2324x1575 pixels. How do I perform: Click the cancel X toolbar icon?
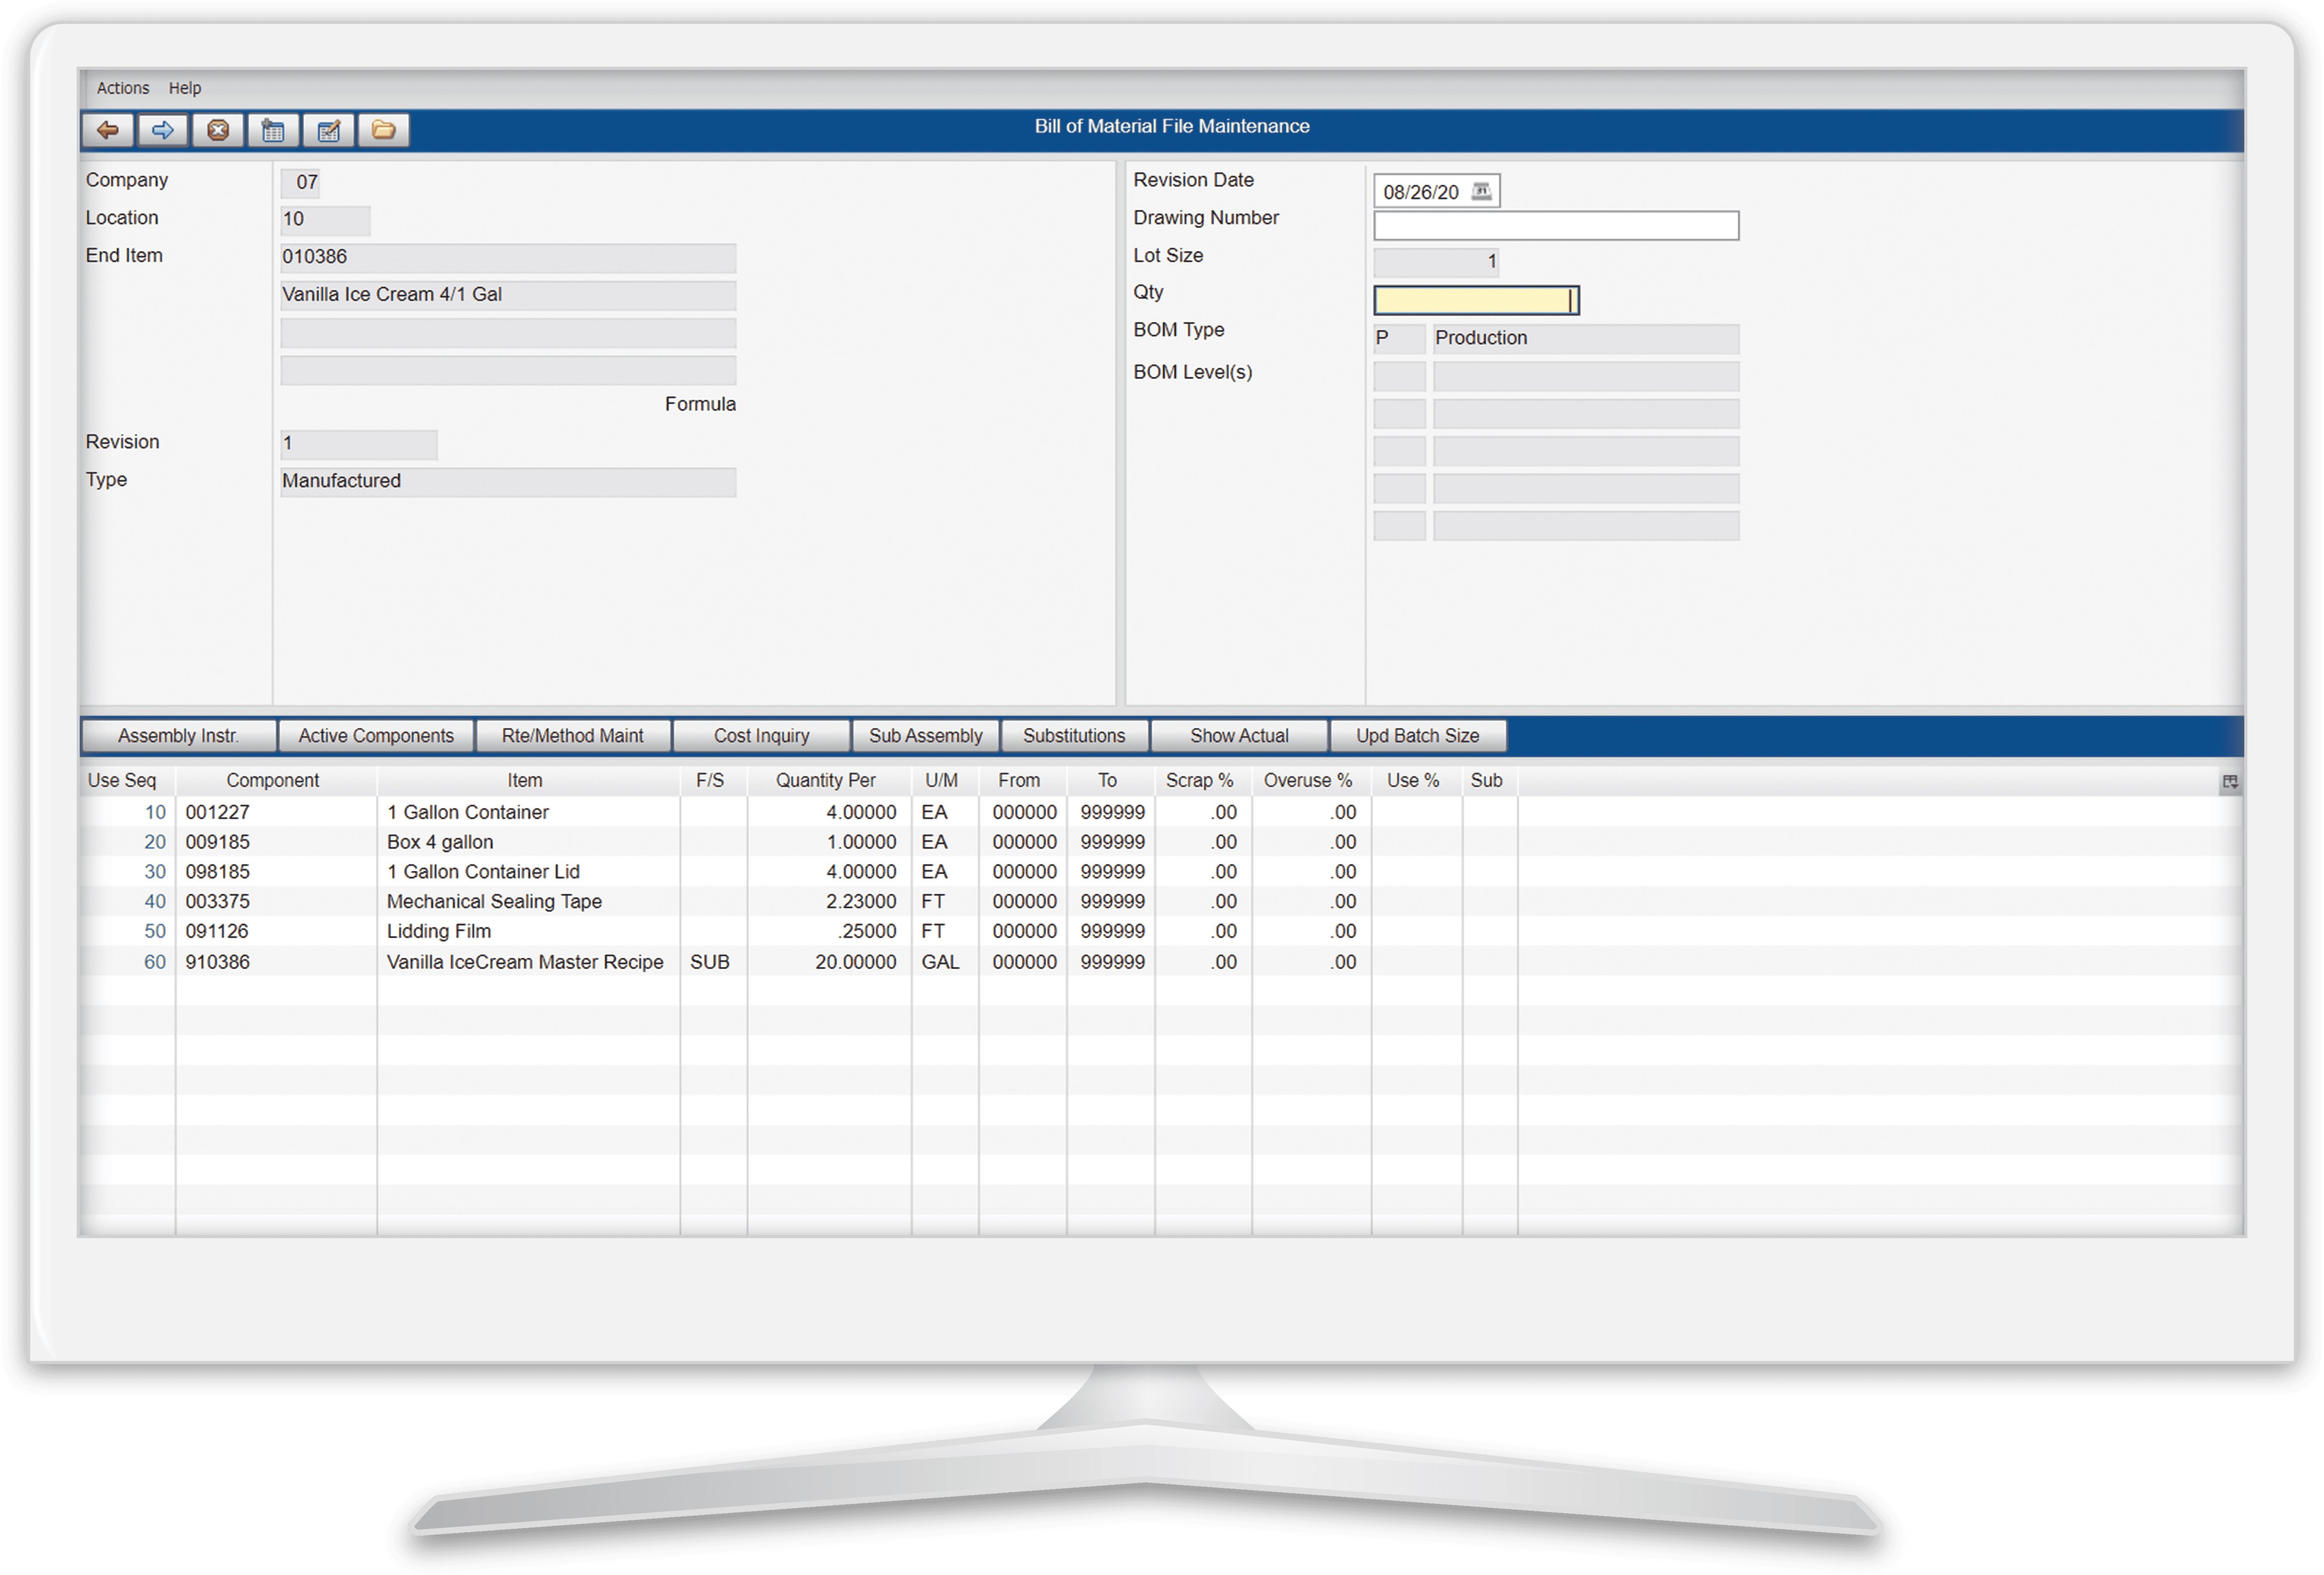click(218, 130)
